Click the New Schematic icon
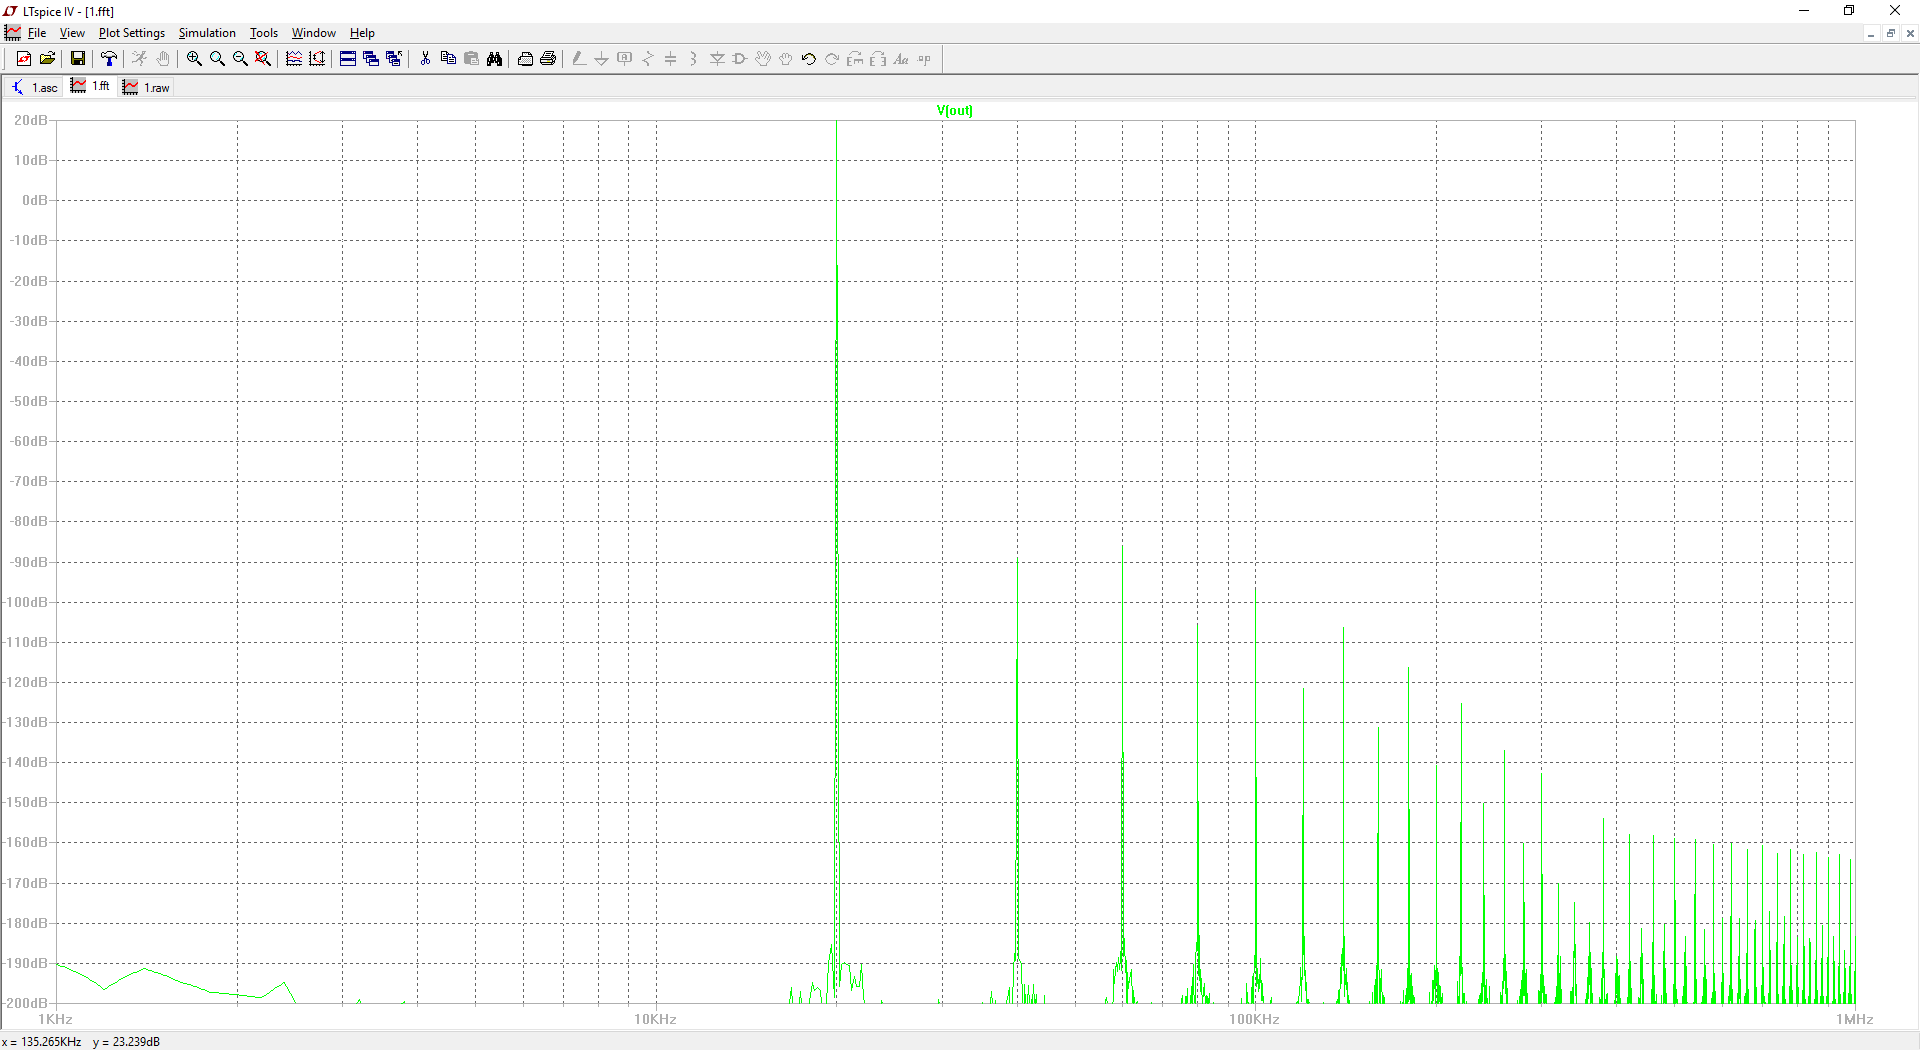1920x1050 pixels. (24, 59)
